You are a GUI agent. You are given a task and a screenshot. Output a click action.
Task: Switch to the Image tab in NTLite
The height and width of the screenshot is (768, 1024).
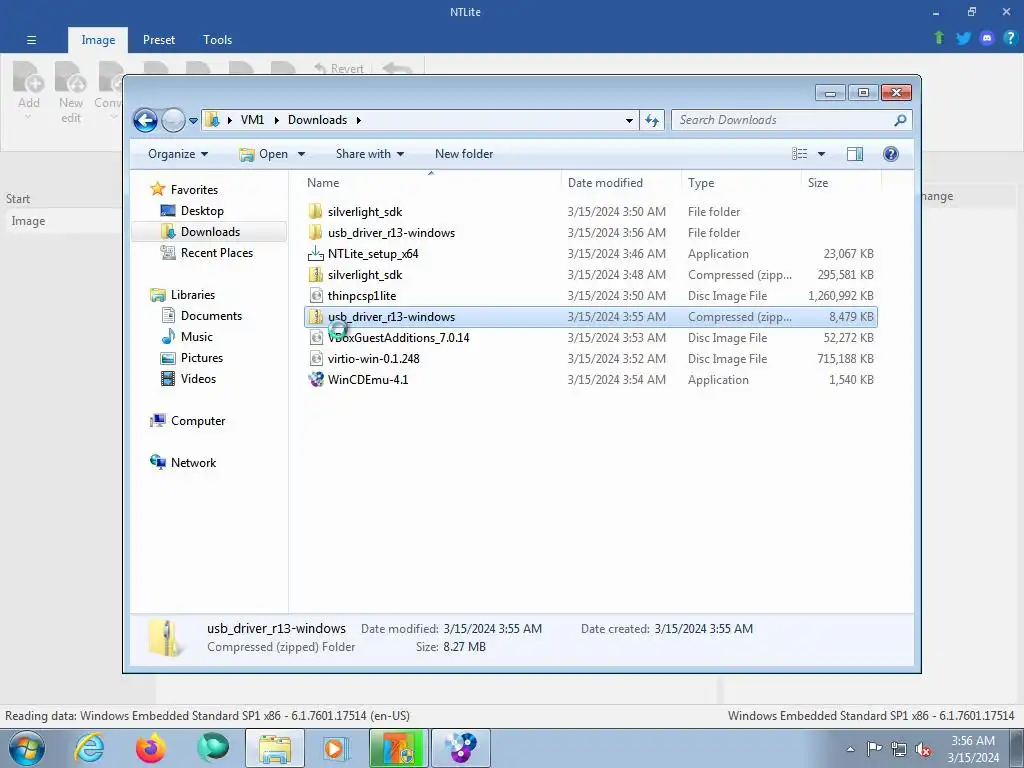[98, 40]
